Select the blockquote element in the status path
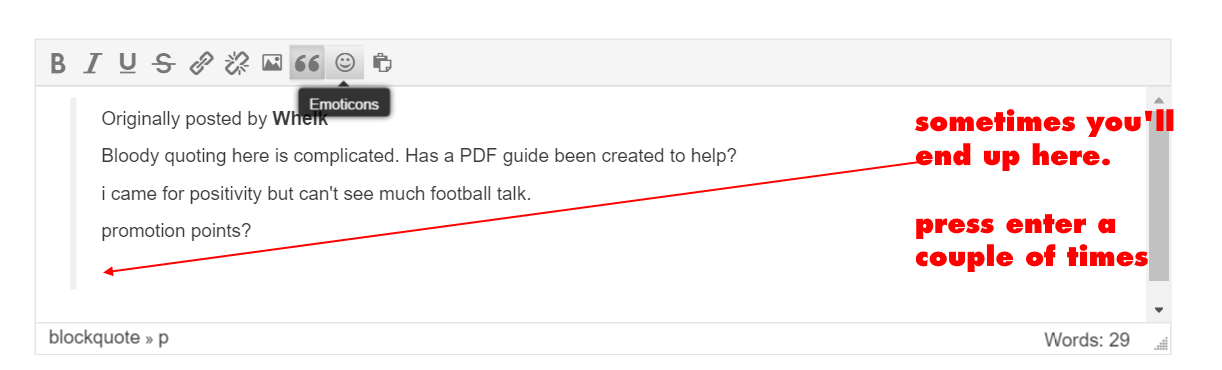The height and width of the screenshot is (370, 1222). pyautogui.click(x=94, y=338)
